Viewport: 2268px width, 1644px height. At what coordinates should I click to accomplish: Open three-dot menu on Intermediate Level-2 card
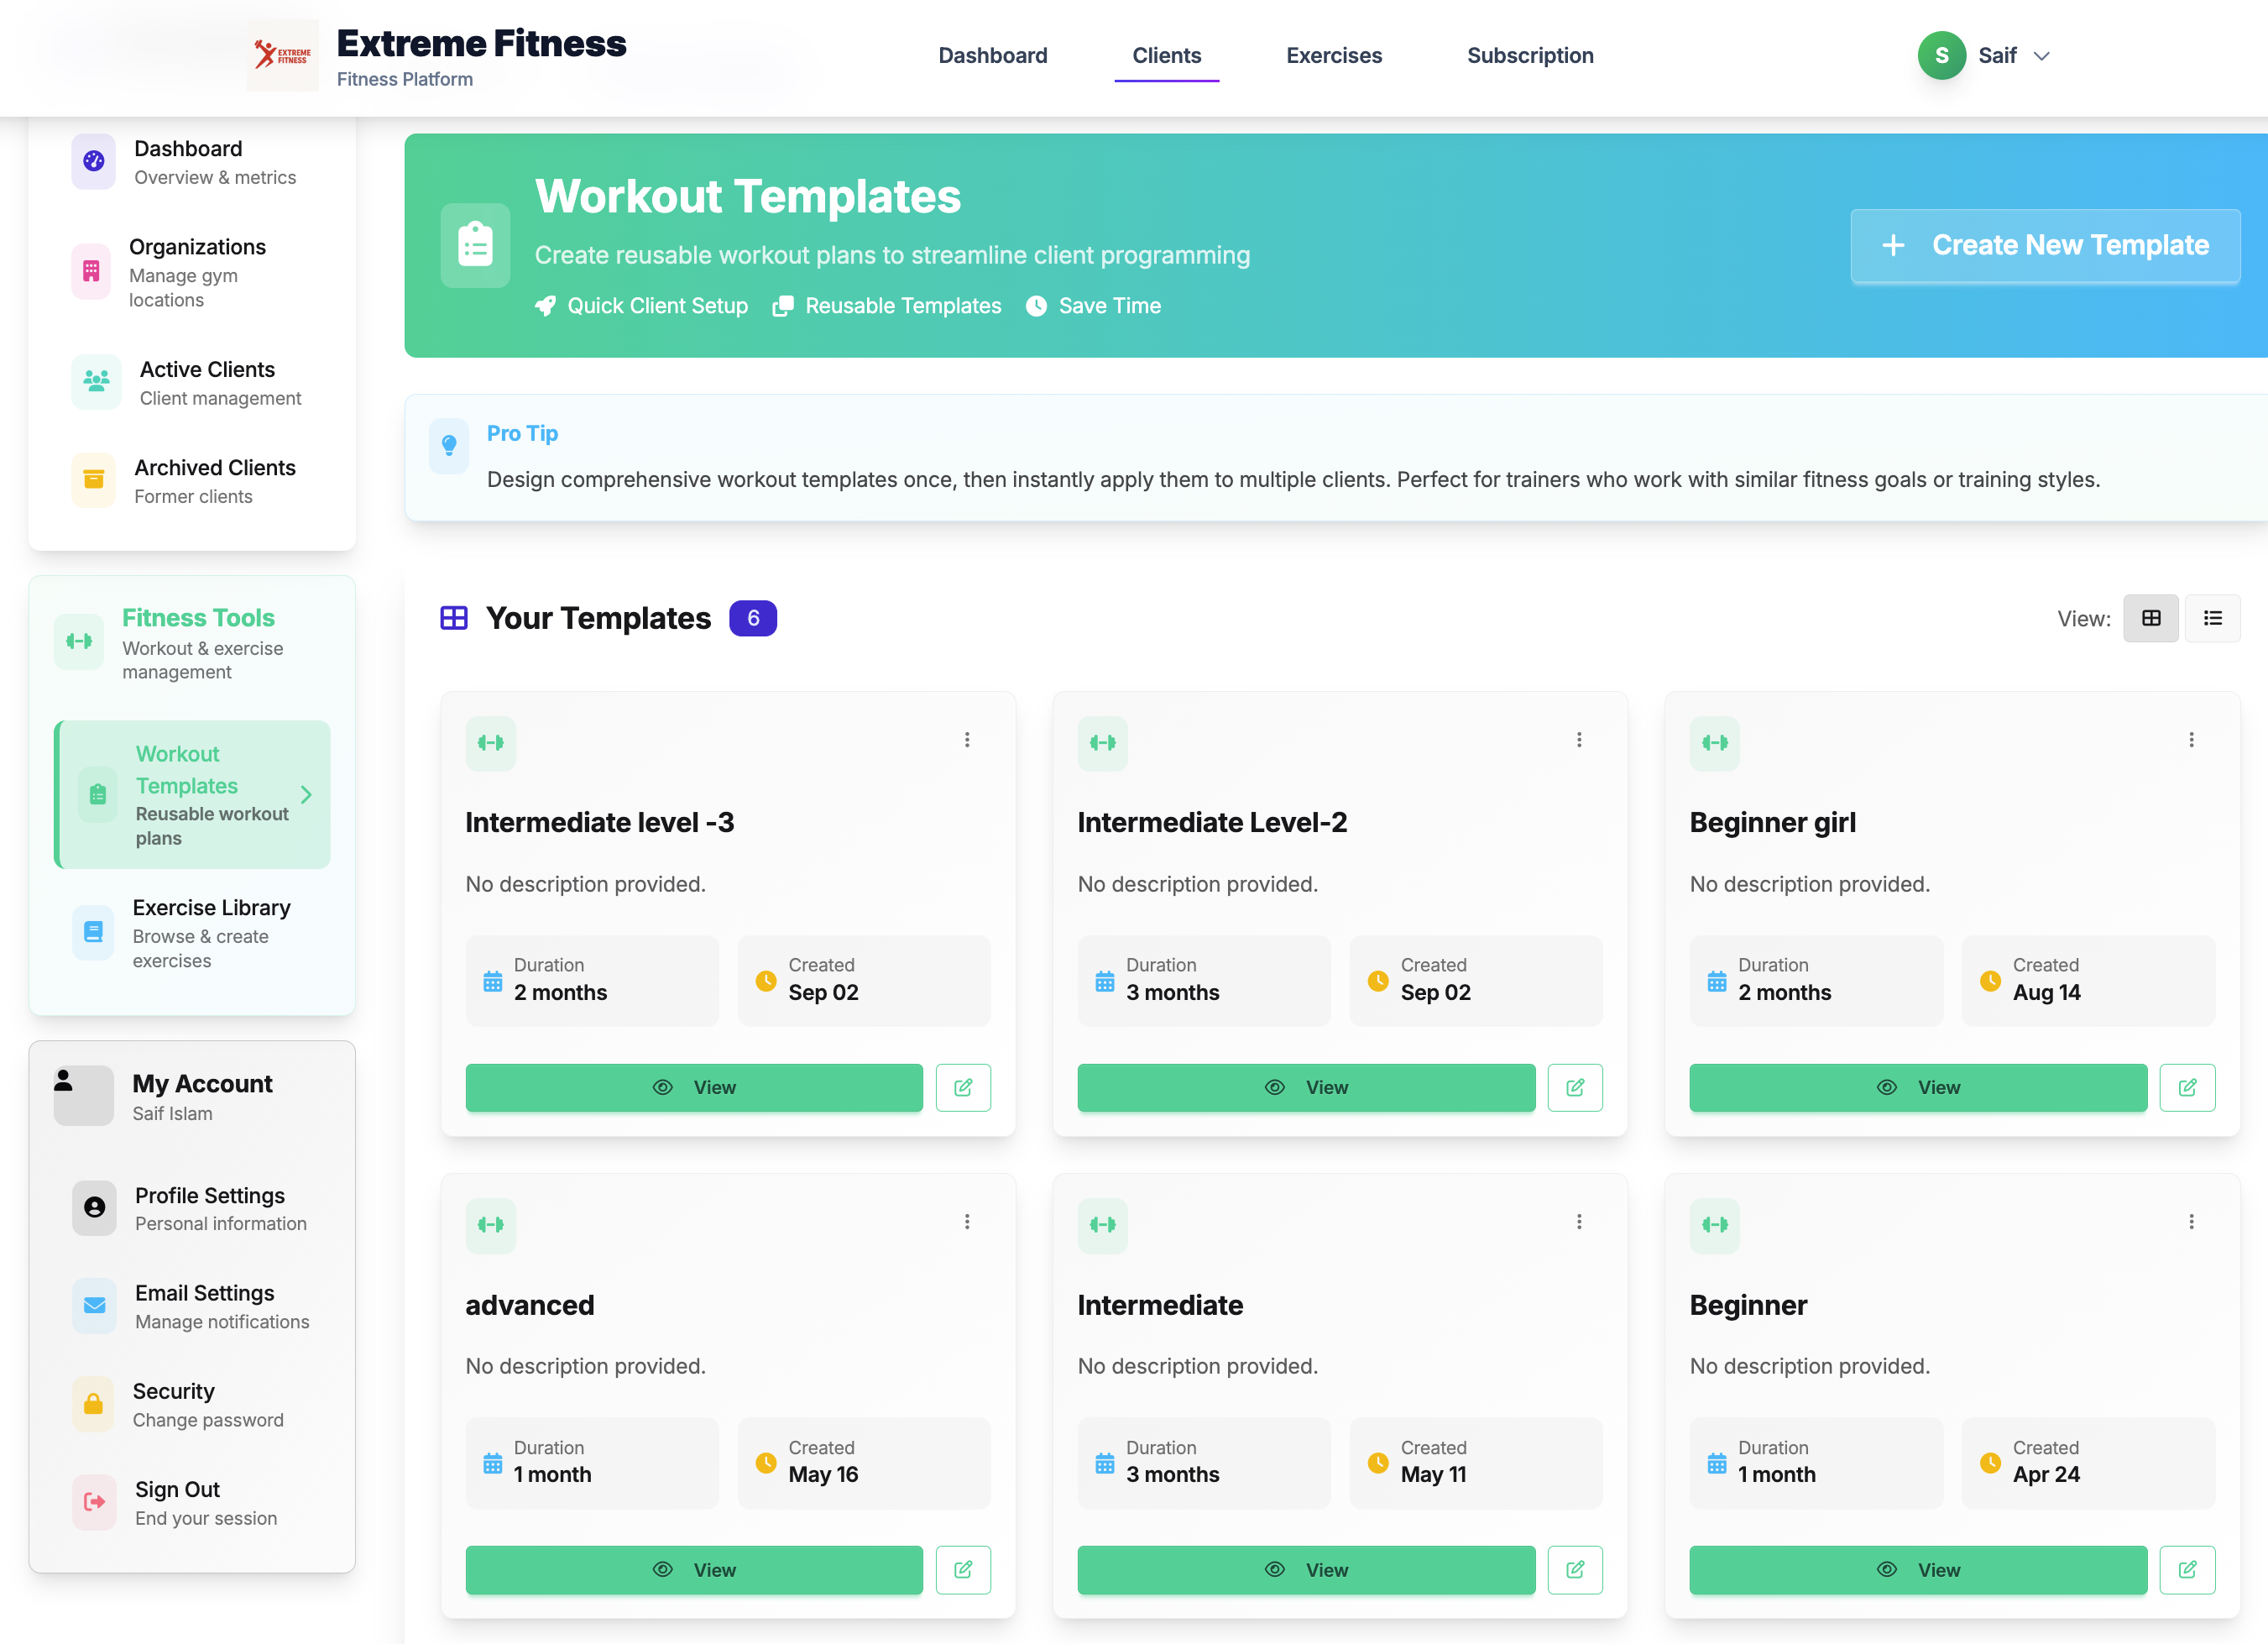point(1578,740)
